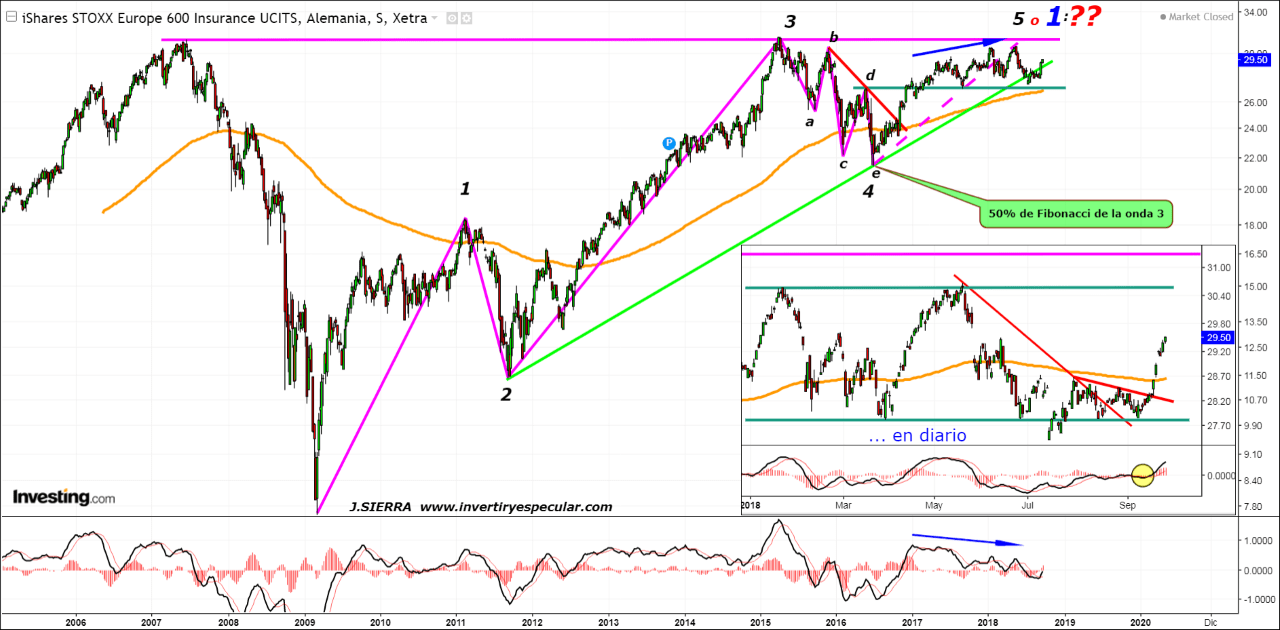Open chart settings gear icon near title
The width and height of the screenshot is (1280, 630).
tap(468, 18)
